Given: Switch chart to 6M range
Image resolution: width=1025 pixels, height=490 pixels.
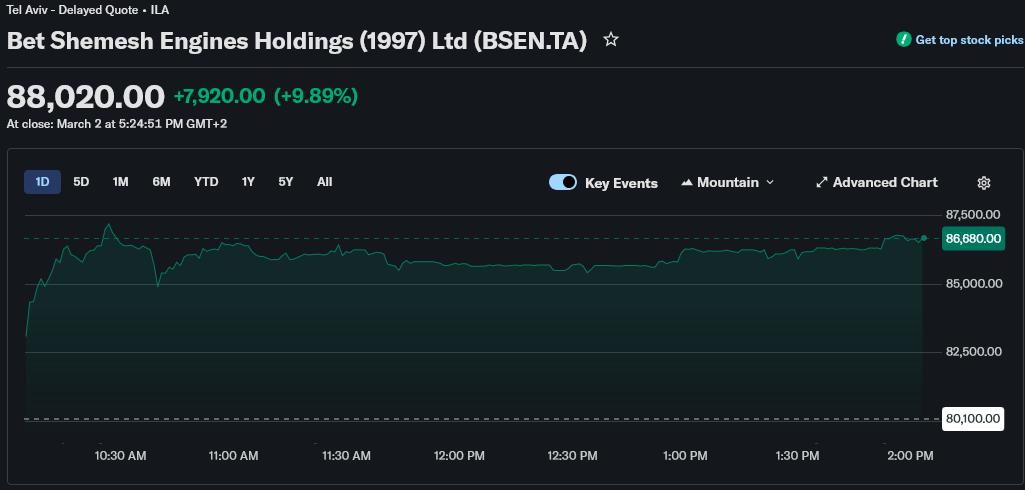Looking at the screenshot, I should click(x=161, y=182).
